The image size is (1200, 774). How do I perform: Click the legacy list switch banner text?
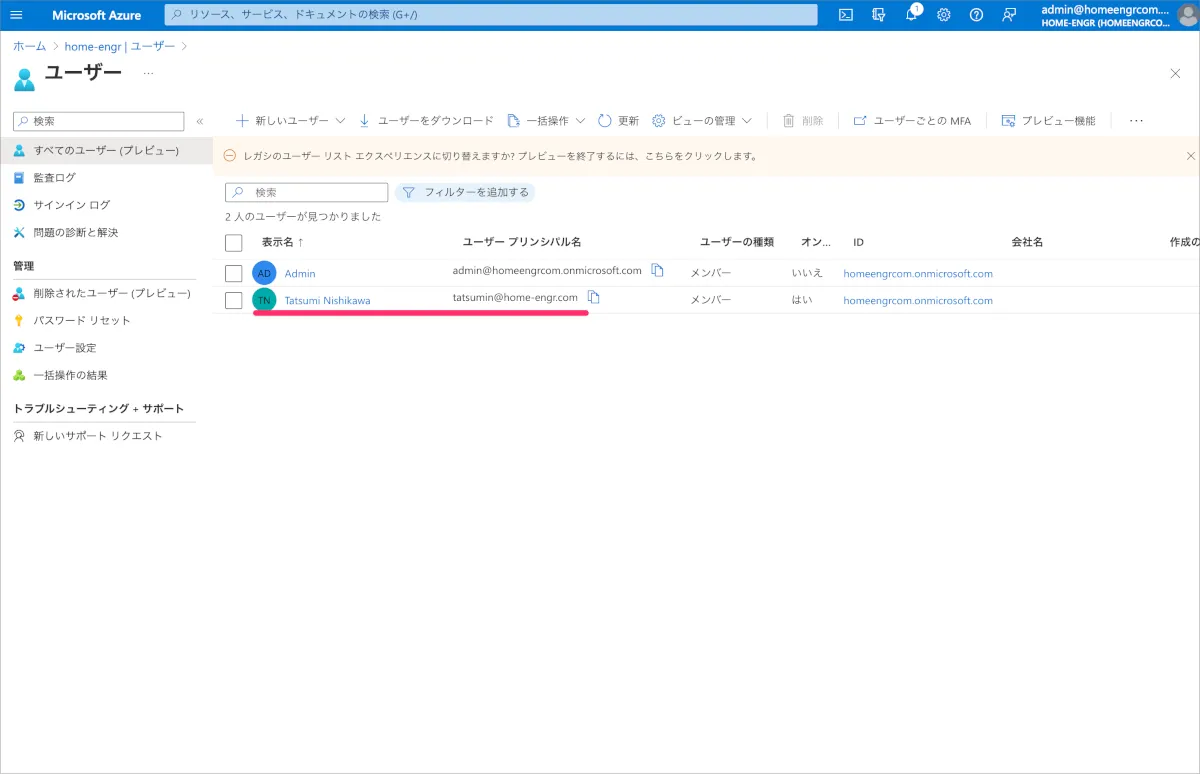pos(500,156)
